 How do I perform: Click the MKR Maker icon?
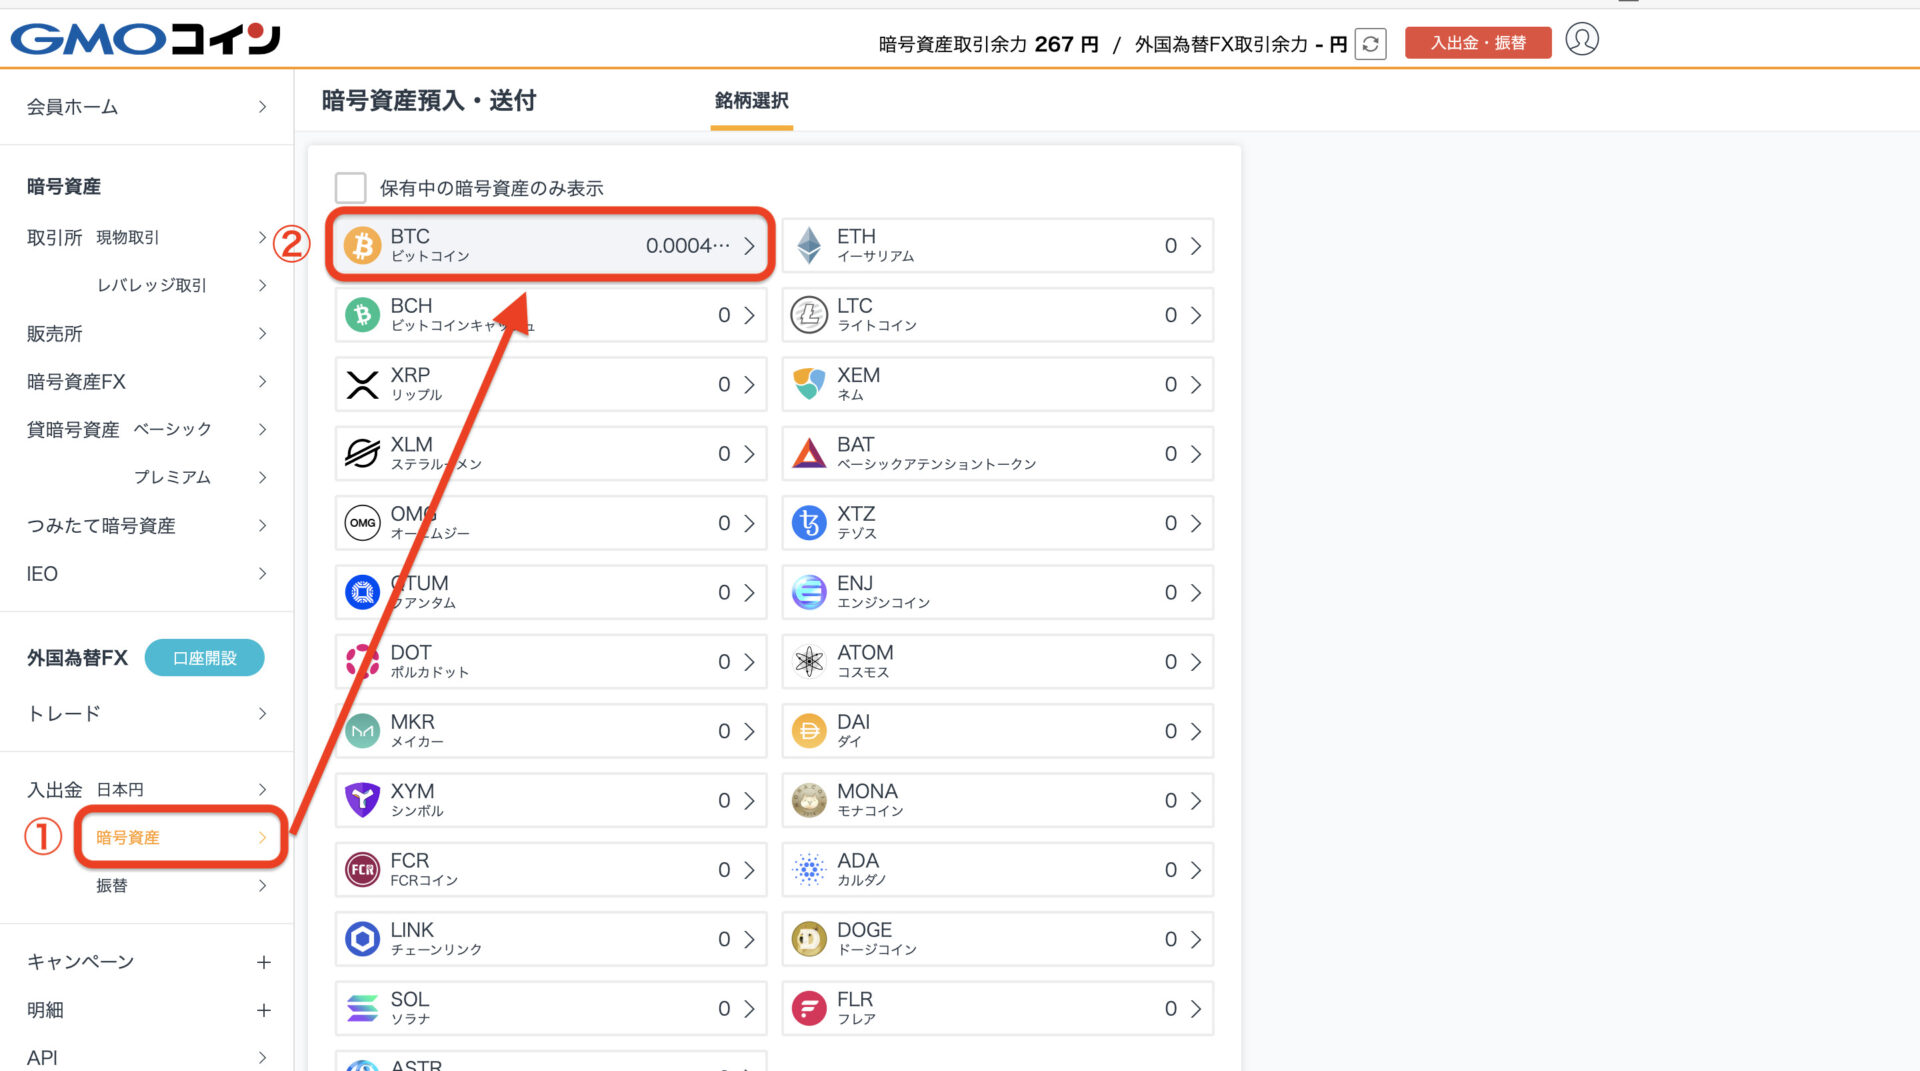point(362,731)
